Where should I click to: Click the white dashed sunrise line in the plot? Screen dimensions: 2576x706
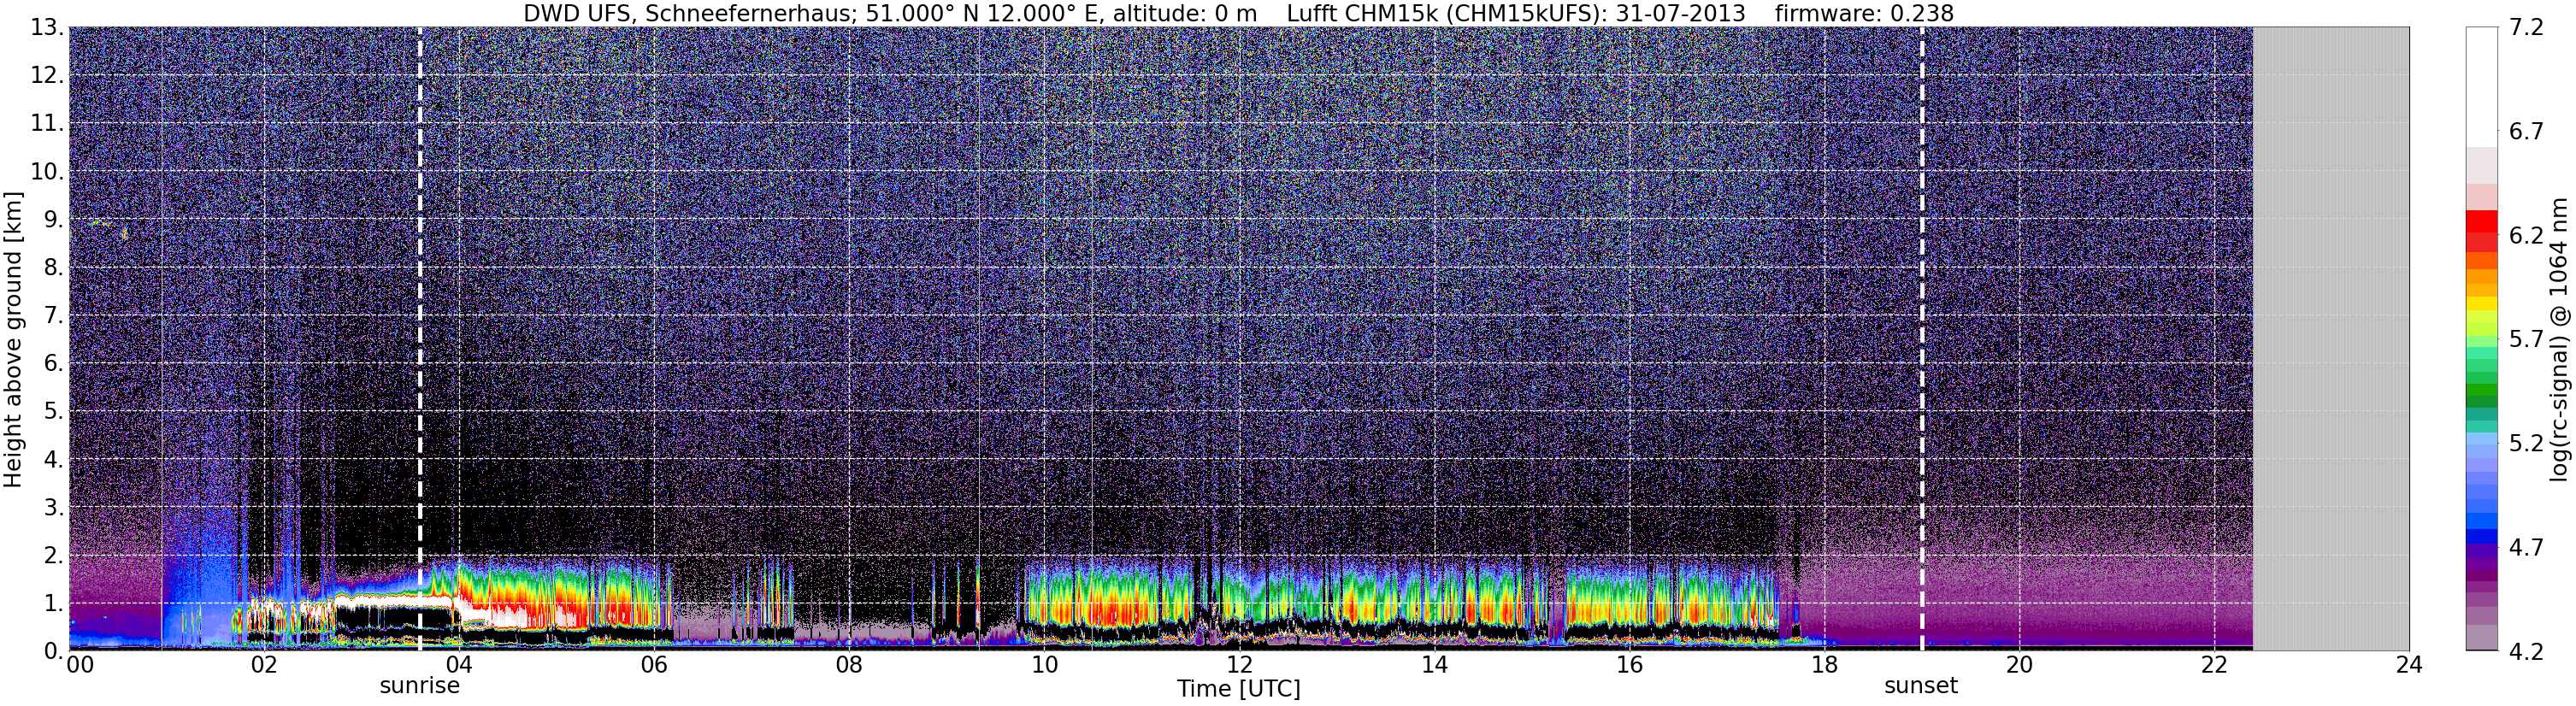419,338
